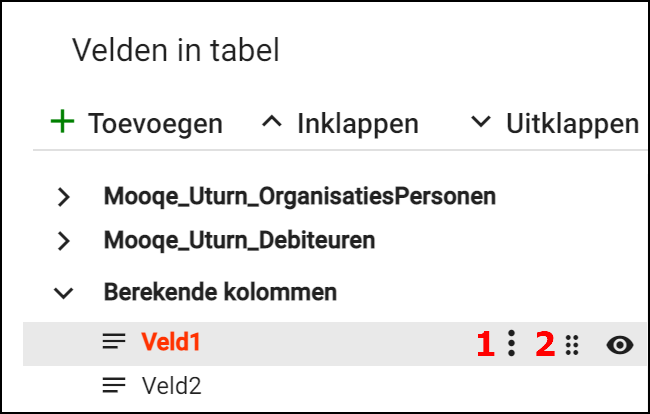Select the Veld1 field name

(x=171, y=342)
